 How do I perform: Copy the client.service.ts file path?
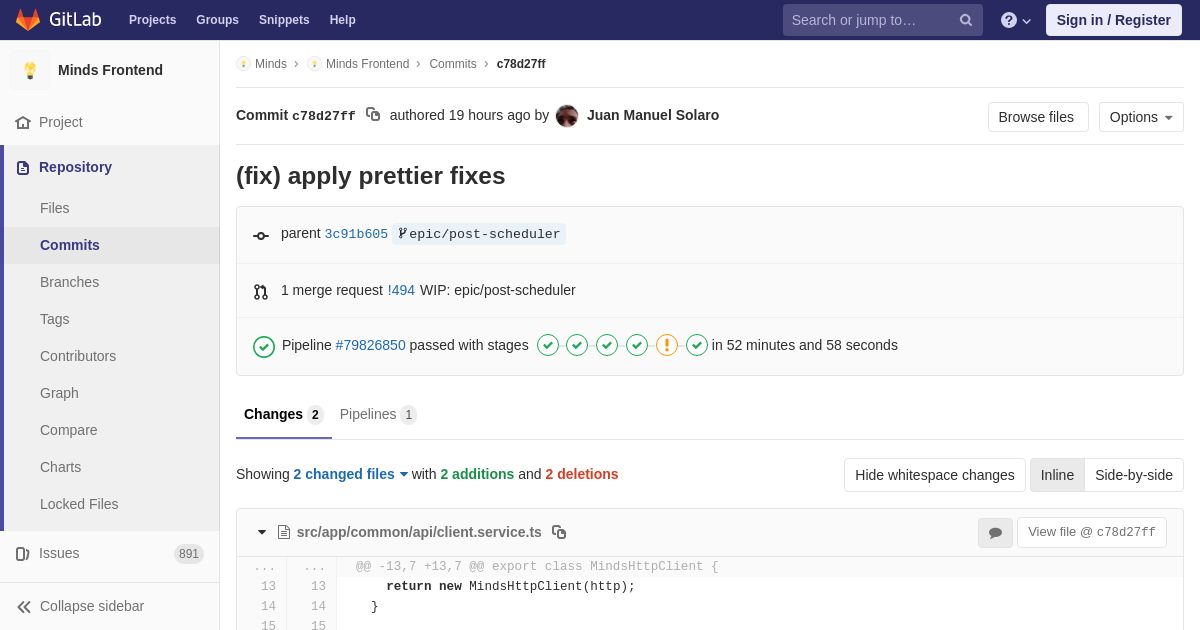pos(559,532)
